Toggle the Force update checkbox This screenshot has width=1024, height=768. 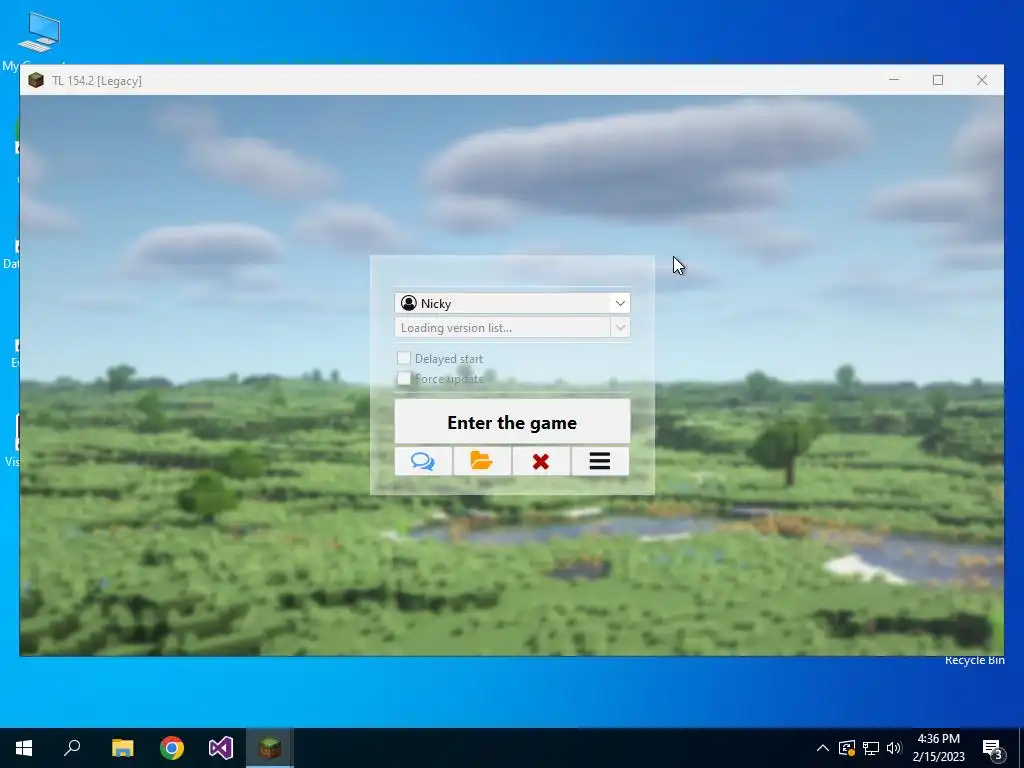(x=404, y=378)
